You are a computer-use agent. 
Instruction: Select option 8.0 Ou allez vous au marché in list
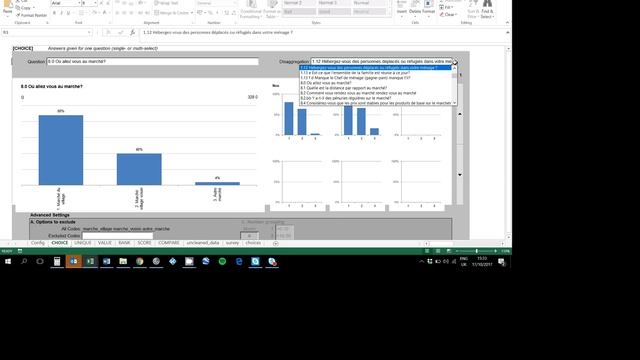[375, 83]
